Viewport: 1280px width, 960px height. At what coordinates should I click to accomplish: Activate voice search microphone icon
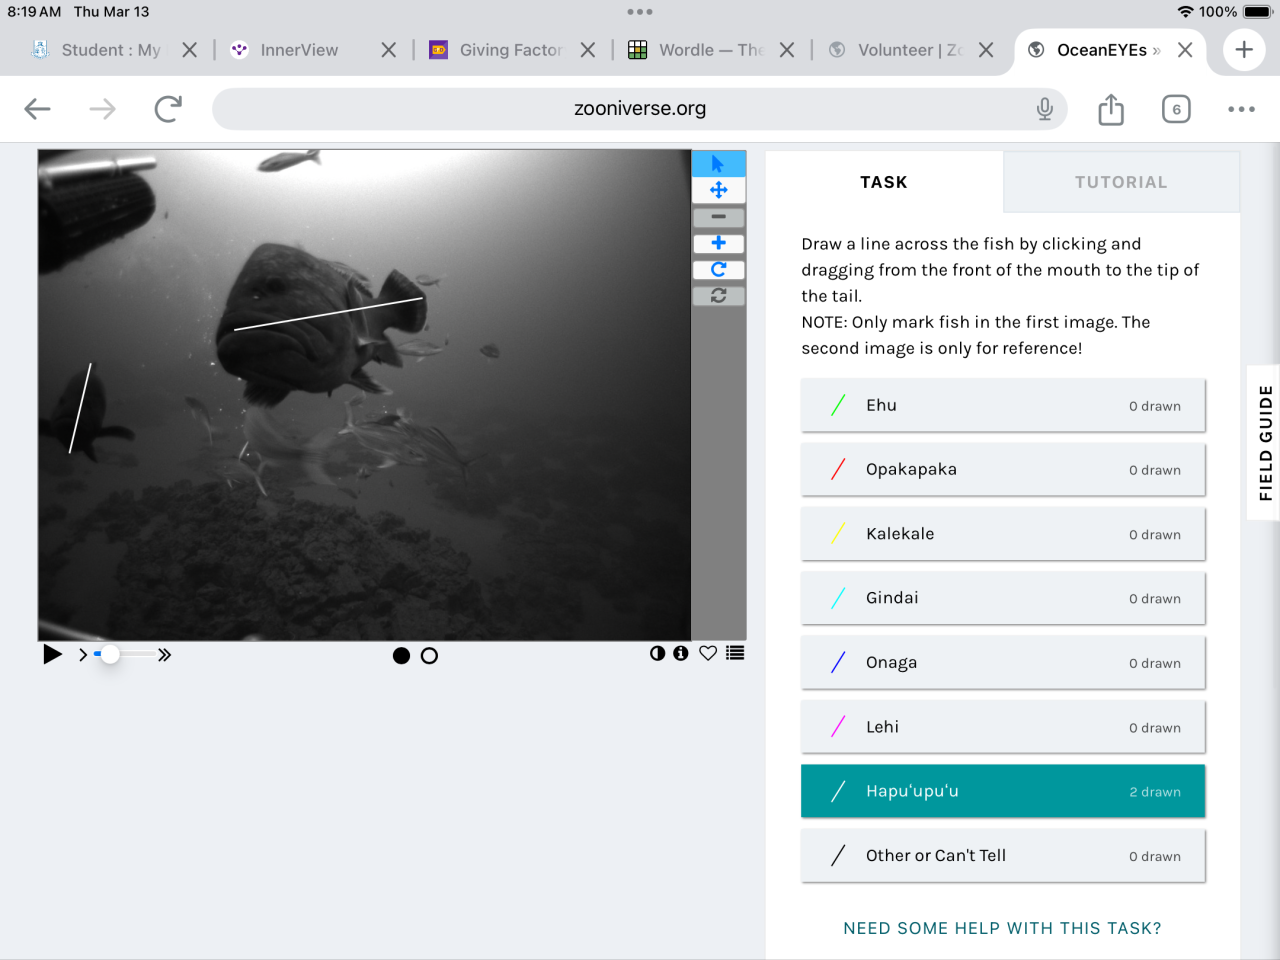click(1044, 108)
